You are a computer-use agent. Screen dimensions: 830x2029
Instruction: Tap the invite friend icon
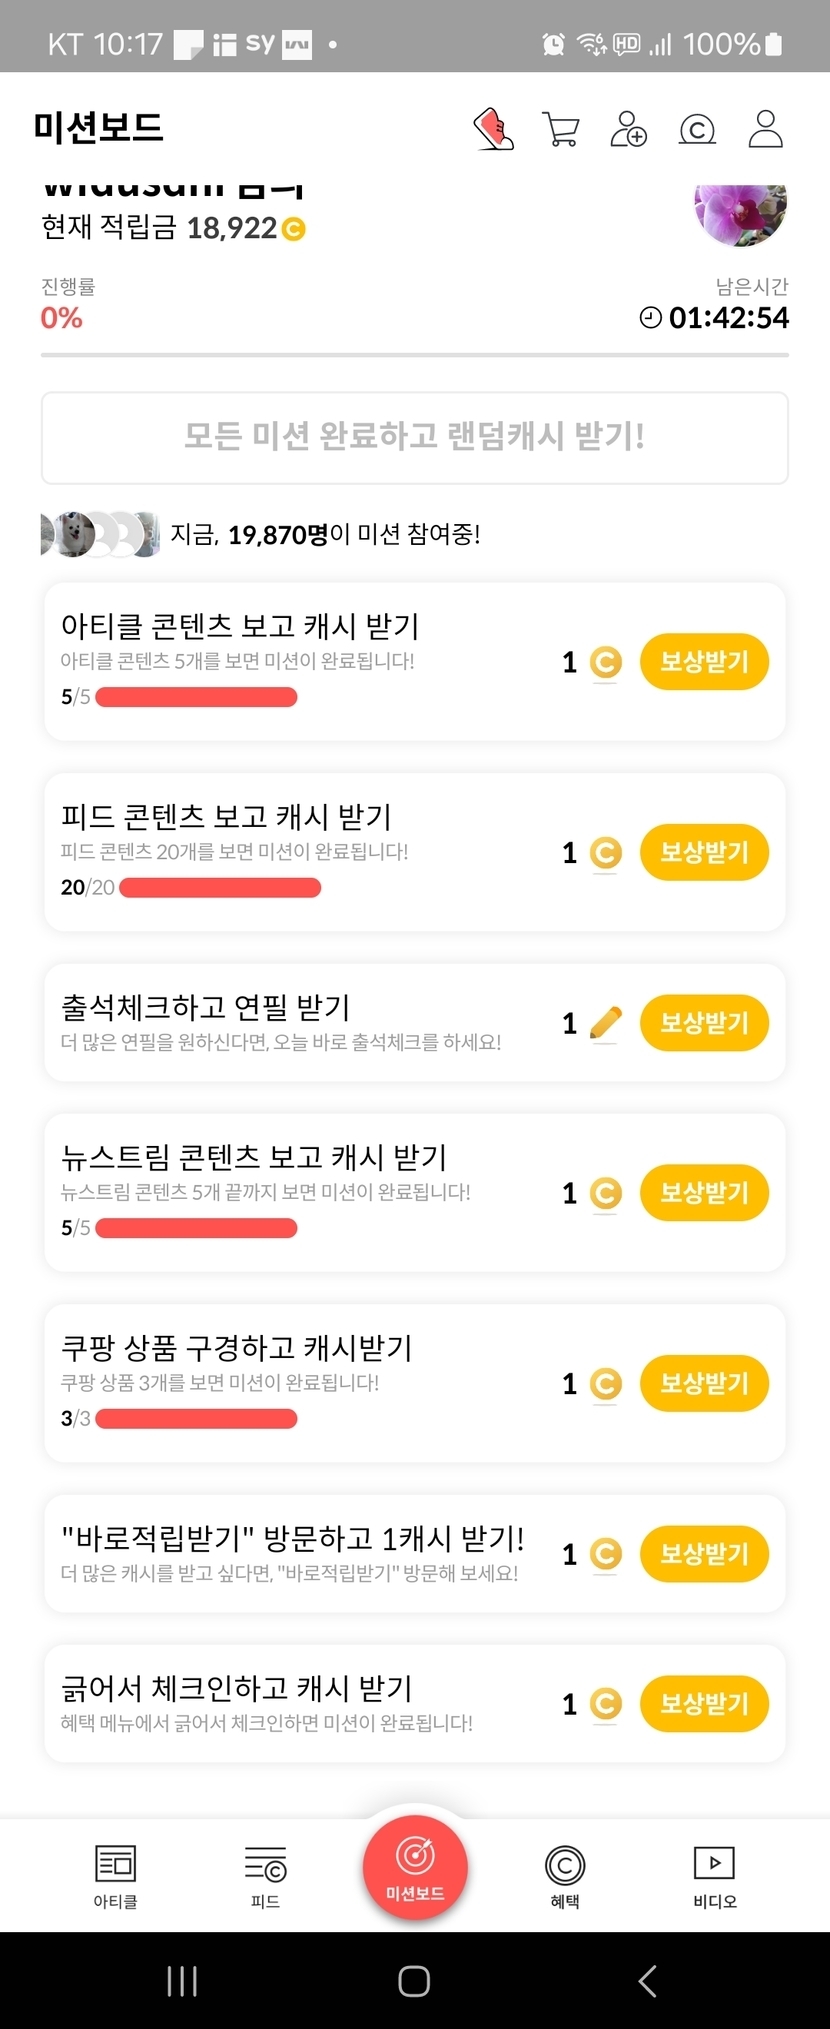[628, 129]
